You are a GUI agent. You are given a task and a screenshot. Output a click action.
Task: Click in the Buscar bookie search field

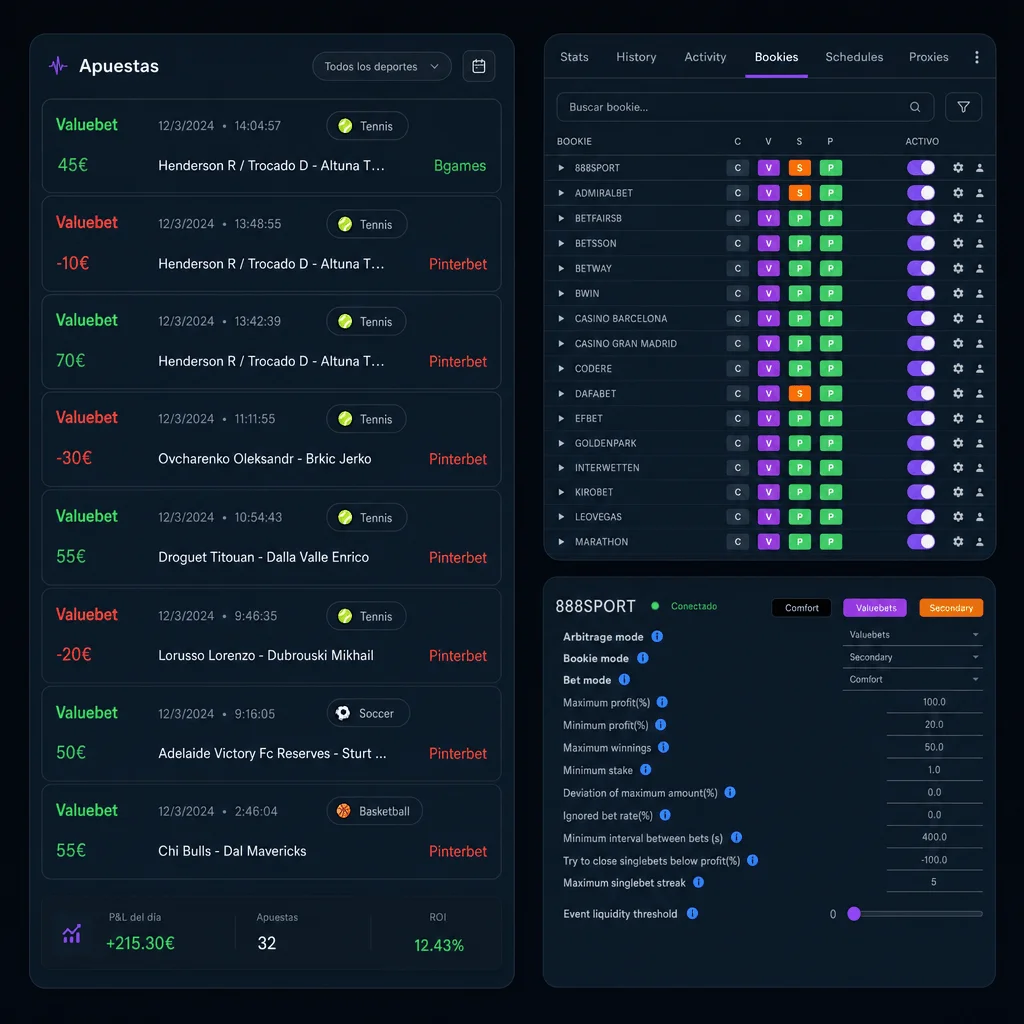[x=744, y=107]
